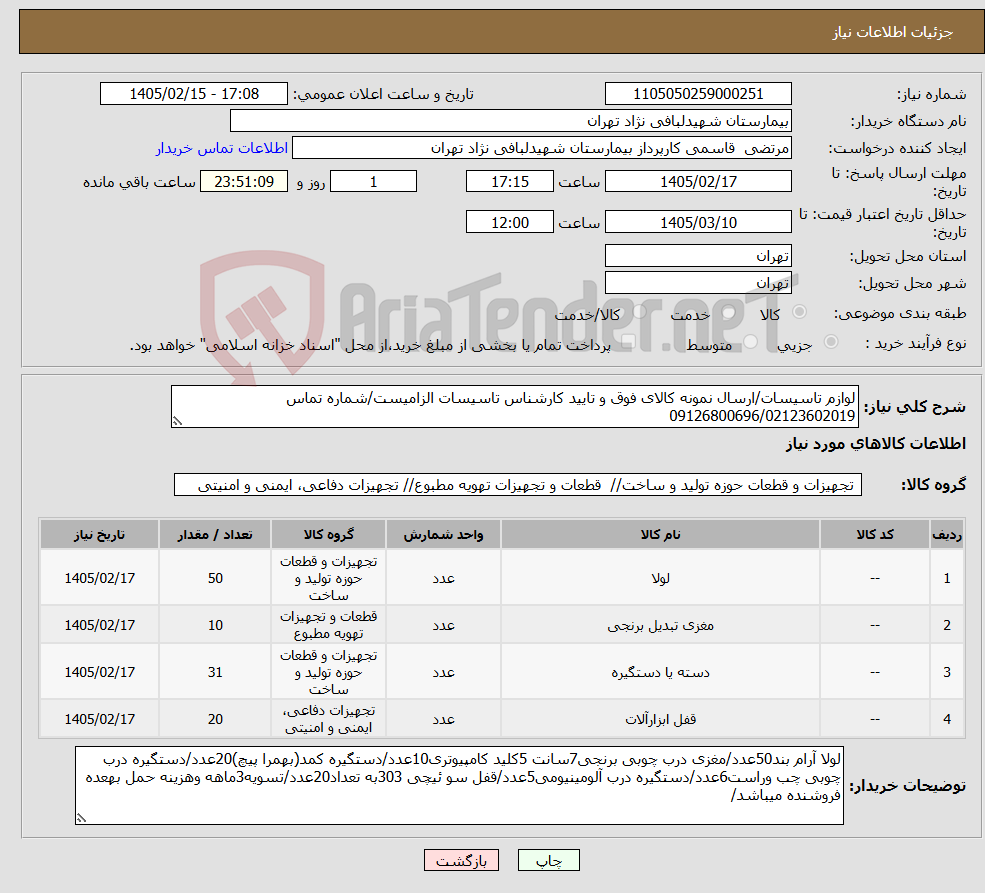Image resolution: width=985 pixels, height=893 pixels.
Task: Click the تاریخ نیاز column header
Action: click(99, 534)
